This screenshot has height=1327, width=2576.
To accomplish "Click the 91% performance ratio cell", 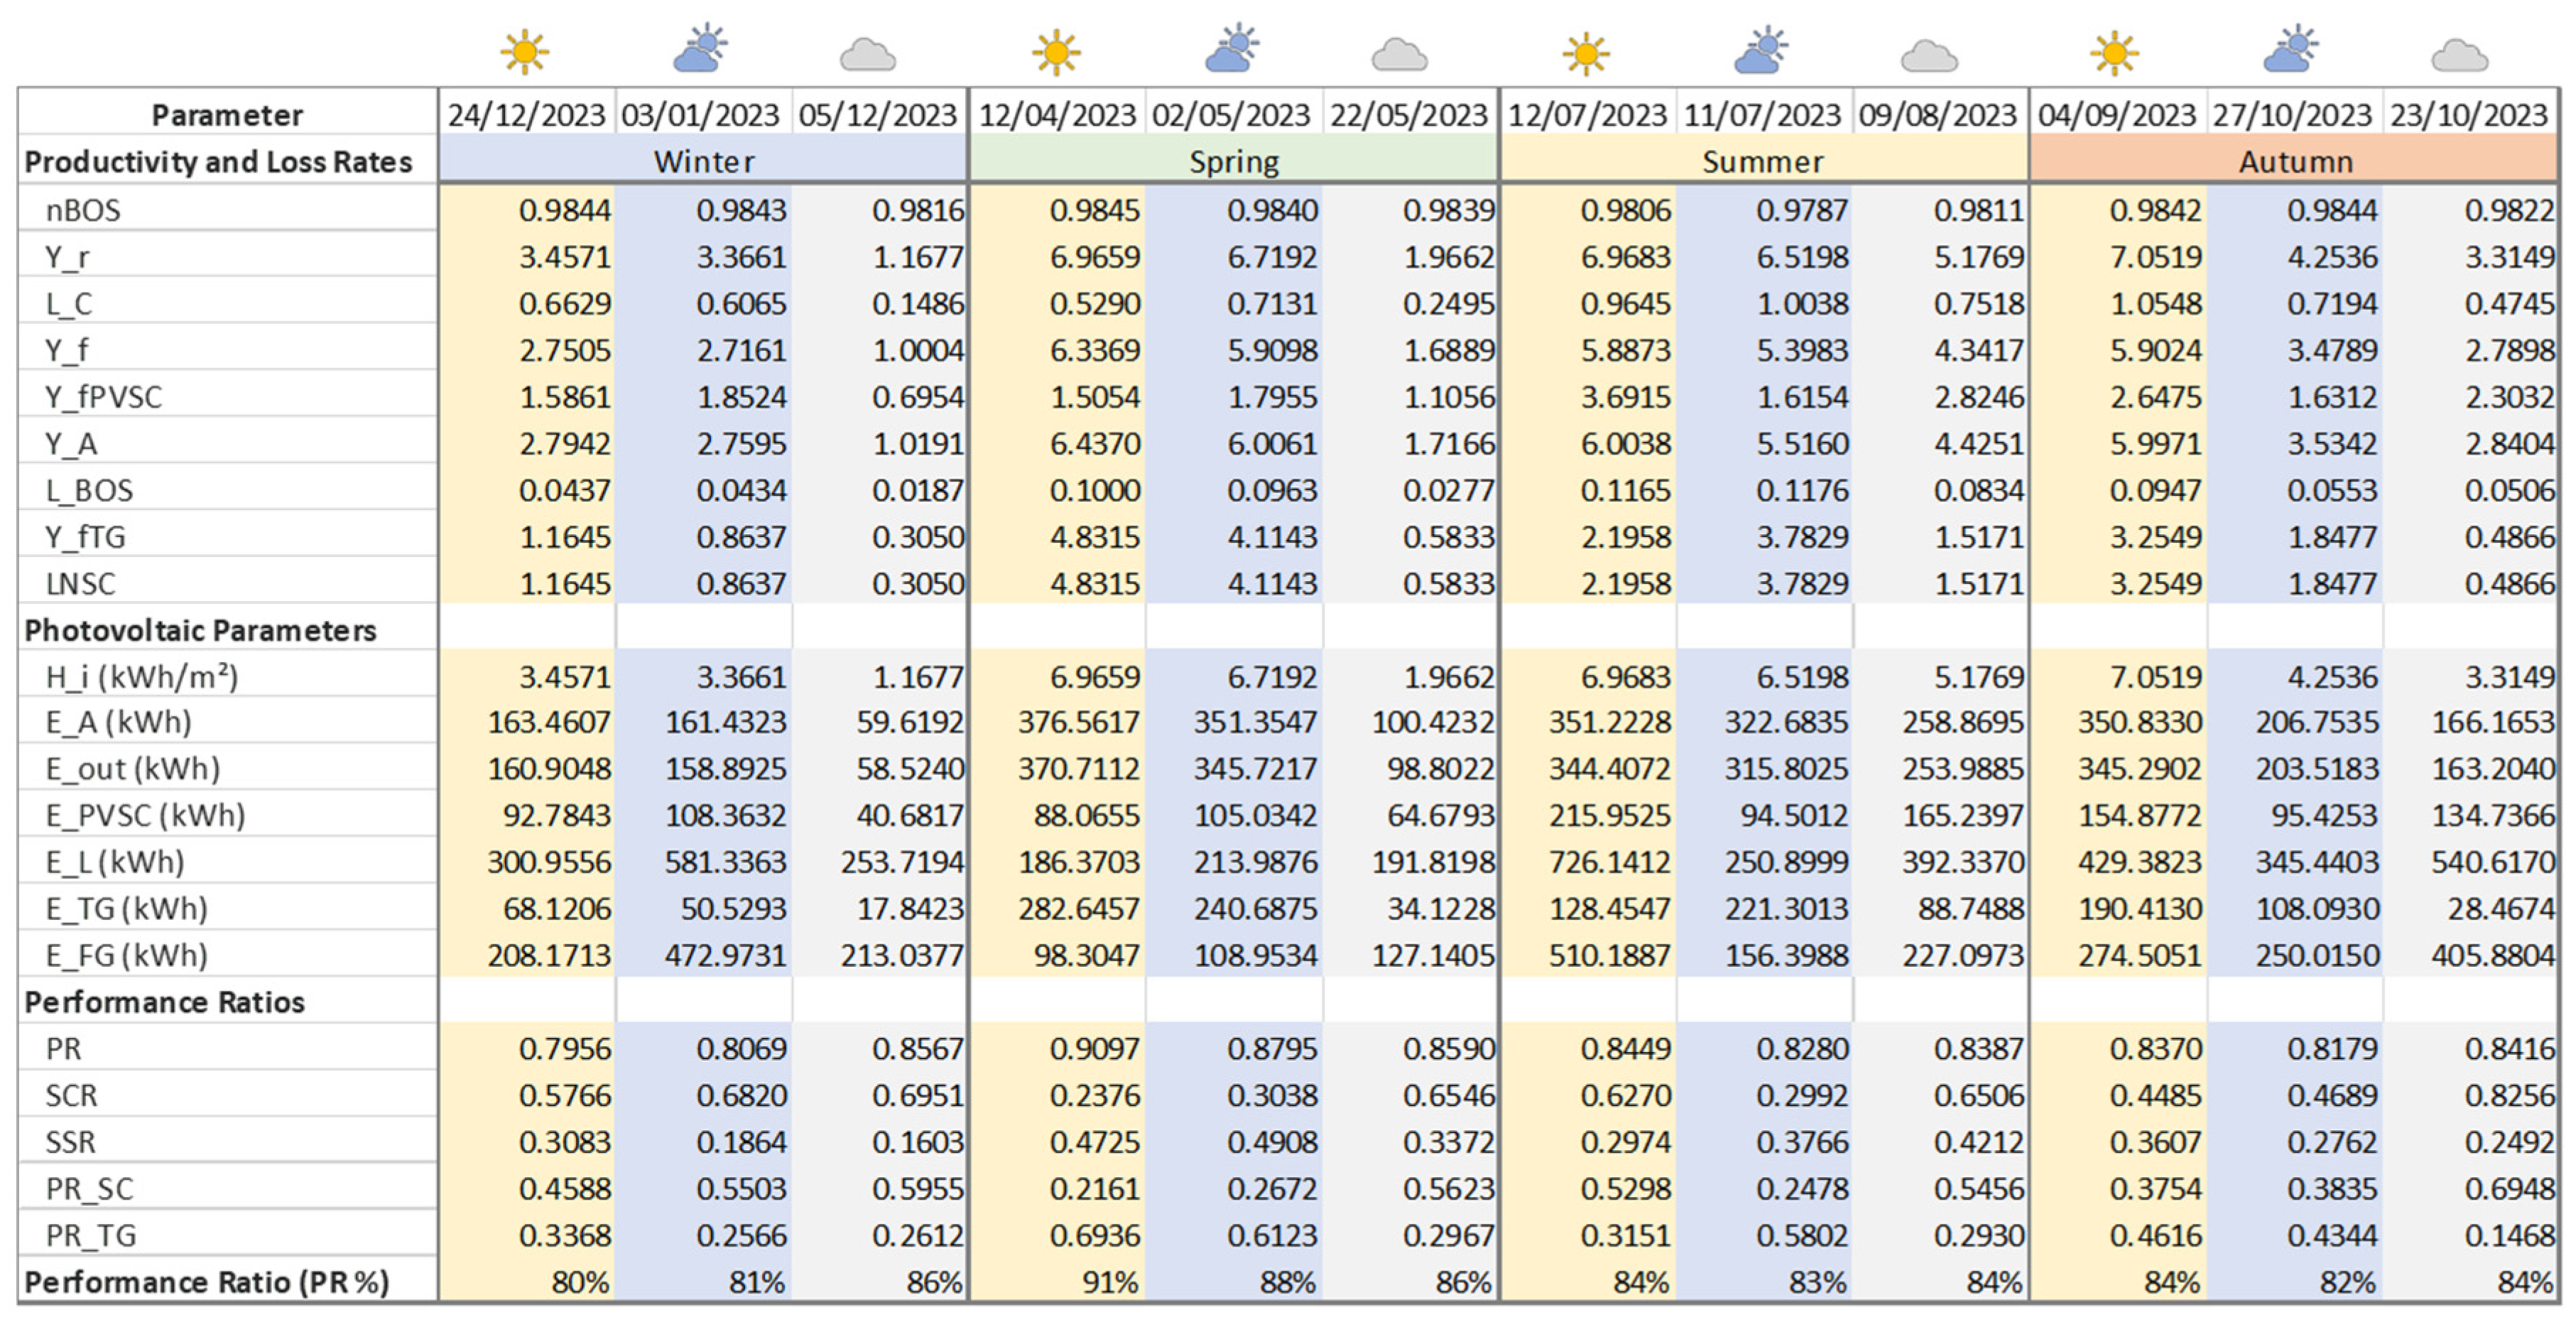I will coord(1110,1282).
